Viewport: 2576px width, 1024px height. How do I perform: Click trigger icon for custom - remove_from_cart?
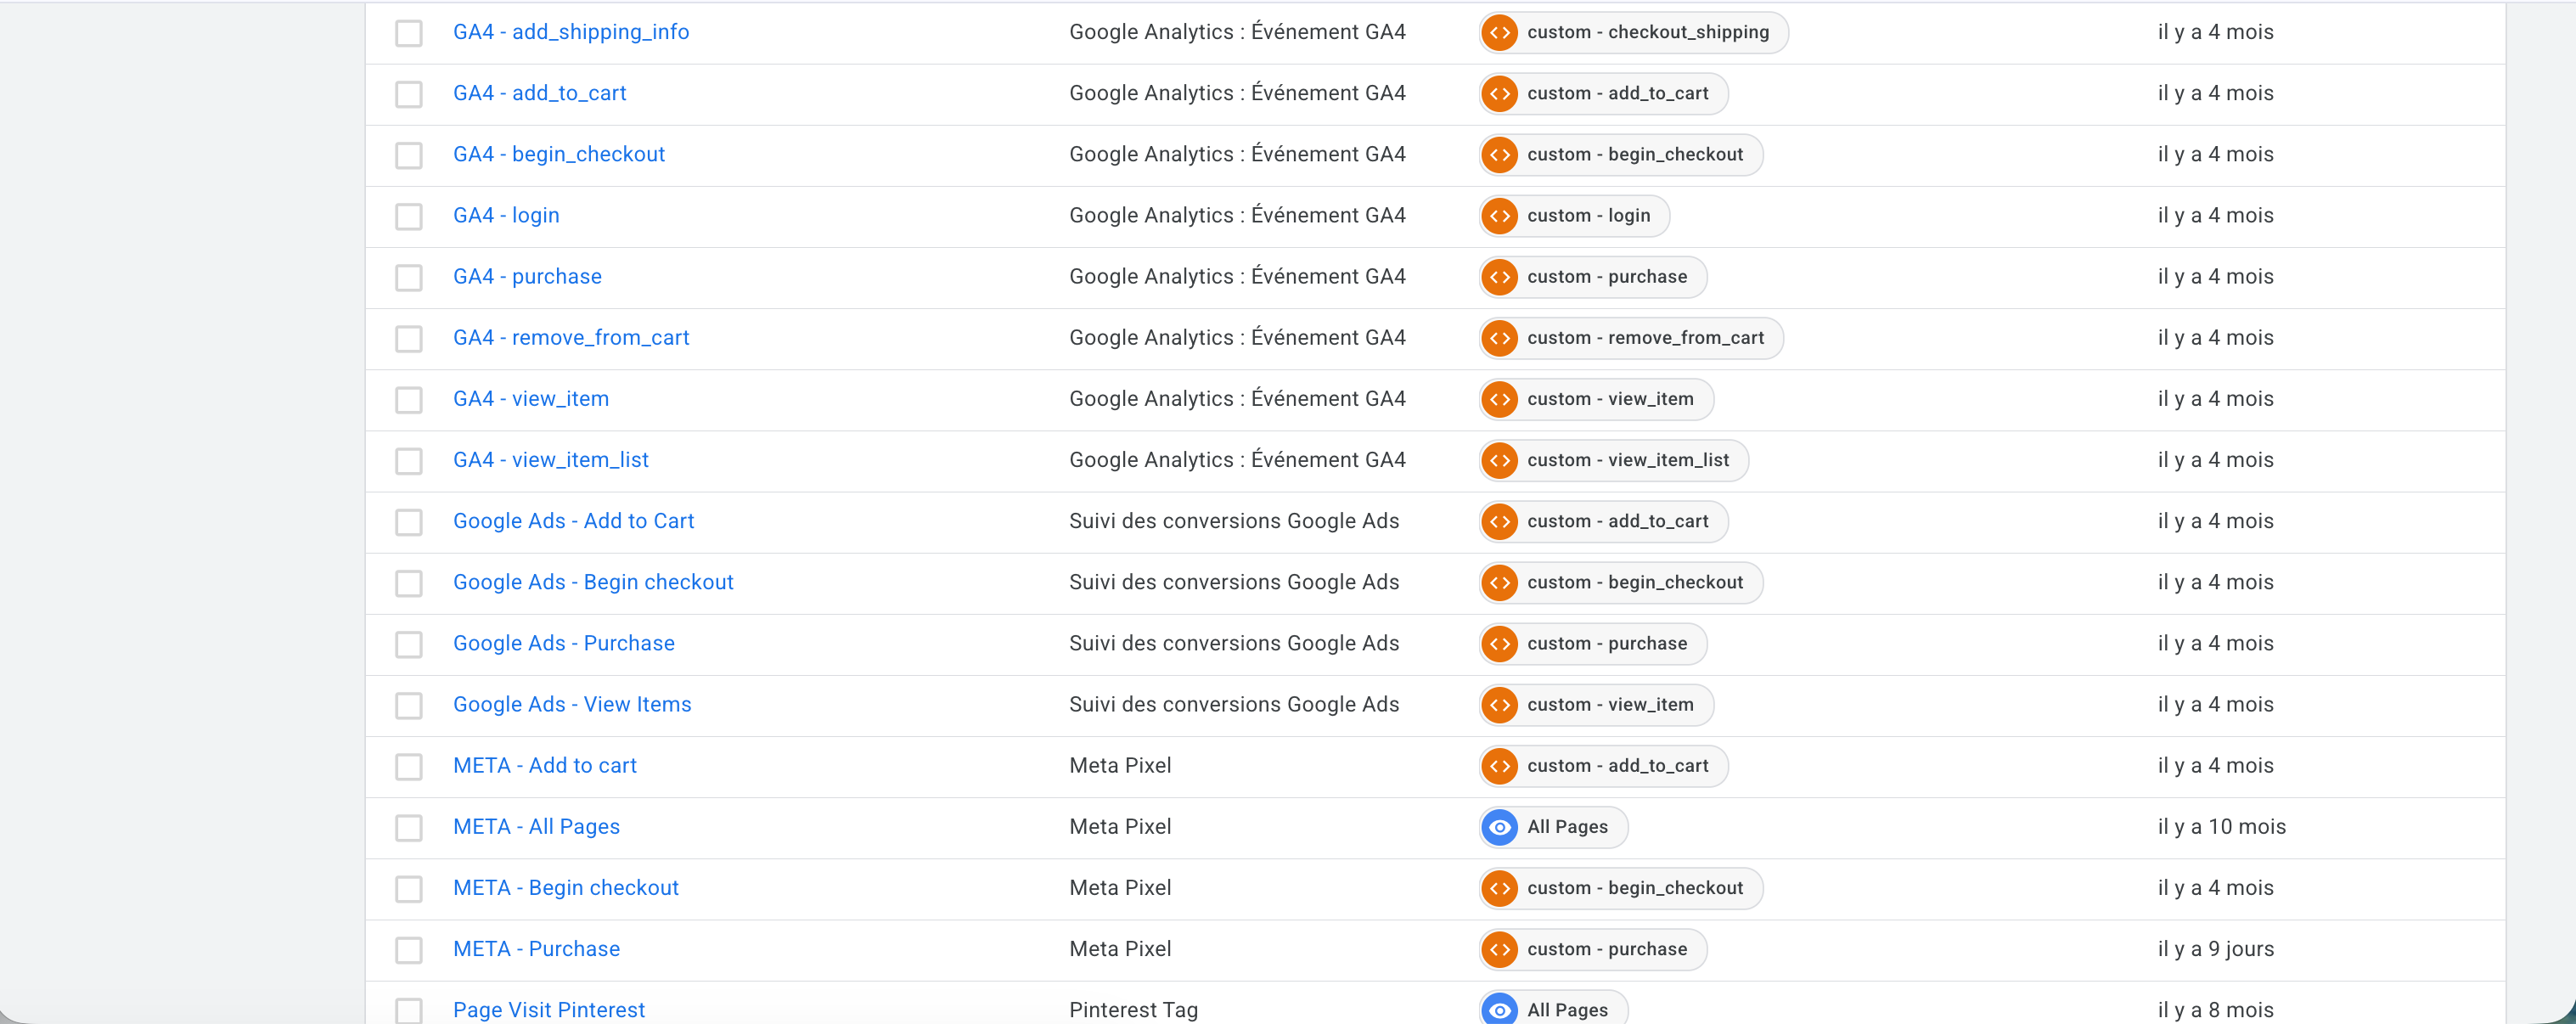tap(1499, 338)
